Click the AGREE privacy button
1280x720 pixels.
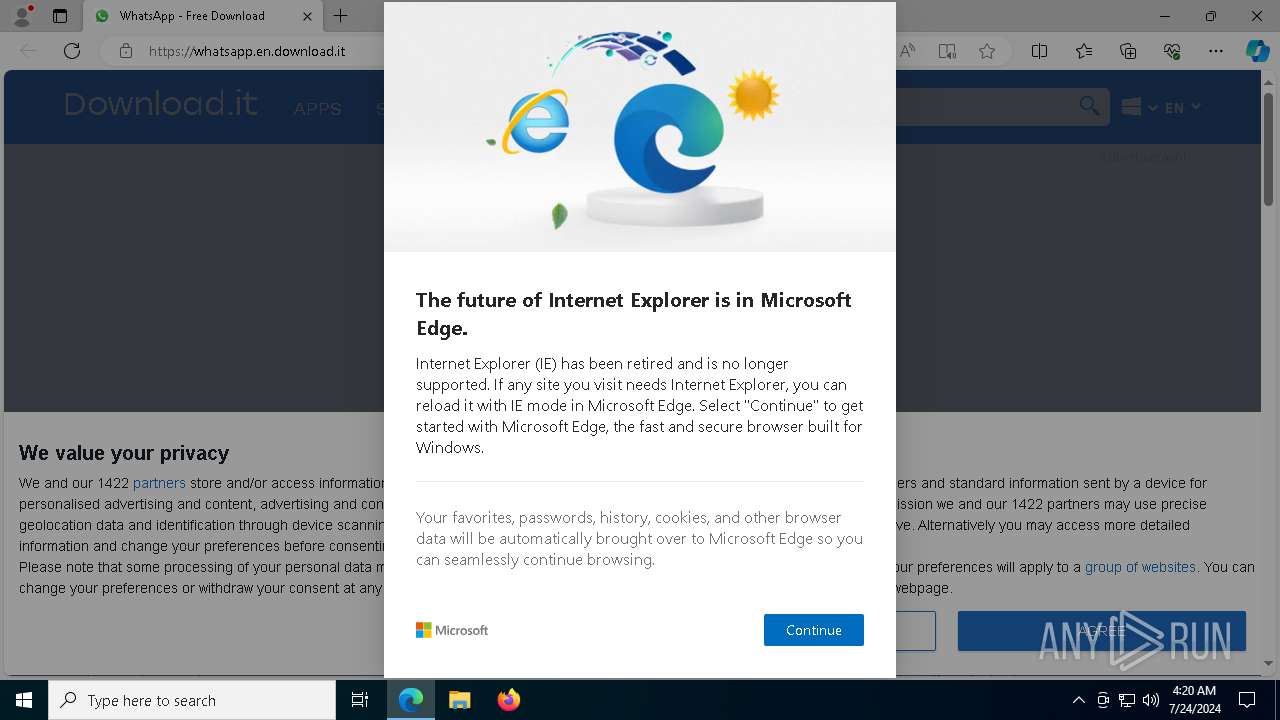[1102, 631]
